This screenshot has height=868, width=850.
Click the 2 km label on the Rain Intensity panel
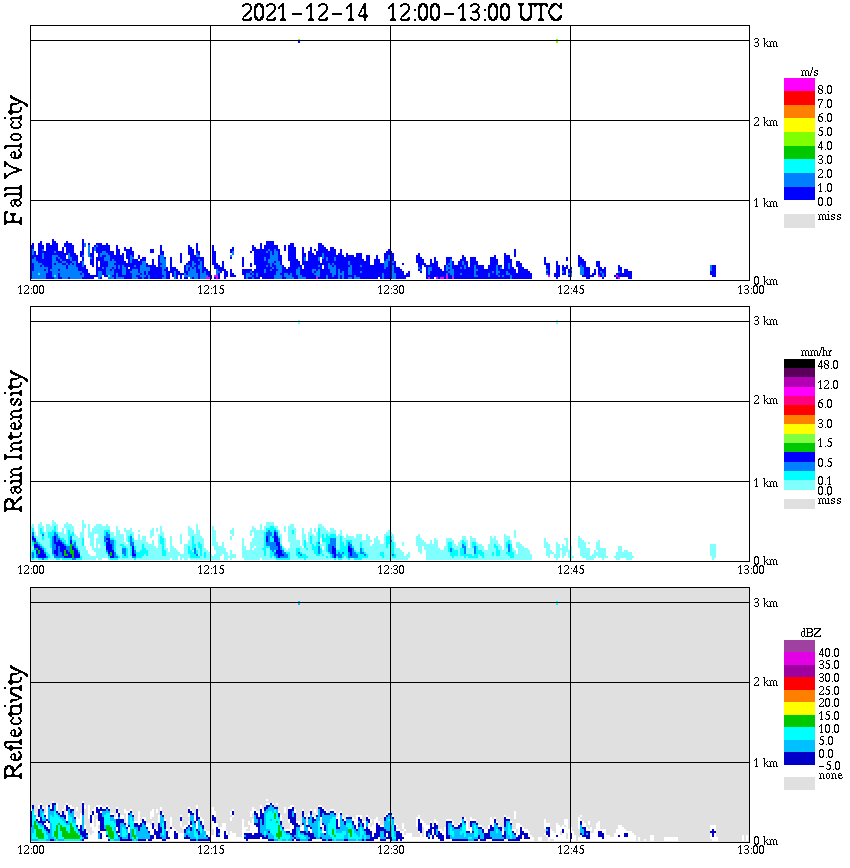[765, 400]
